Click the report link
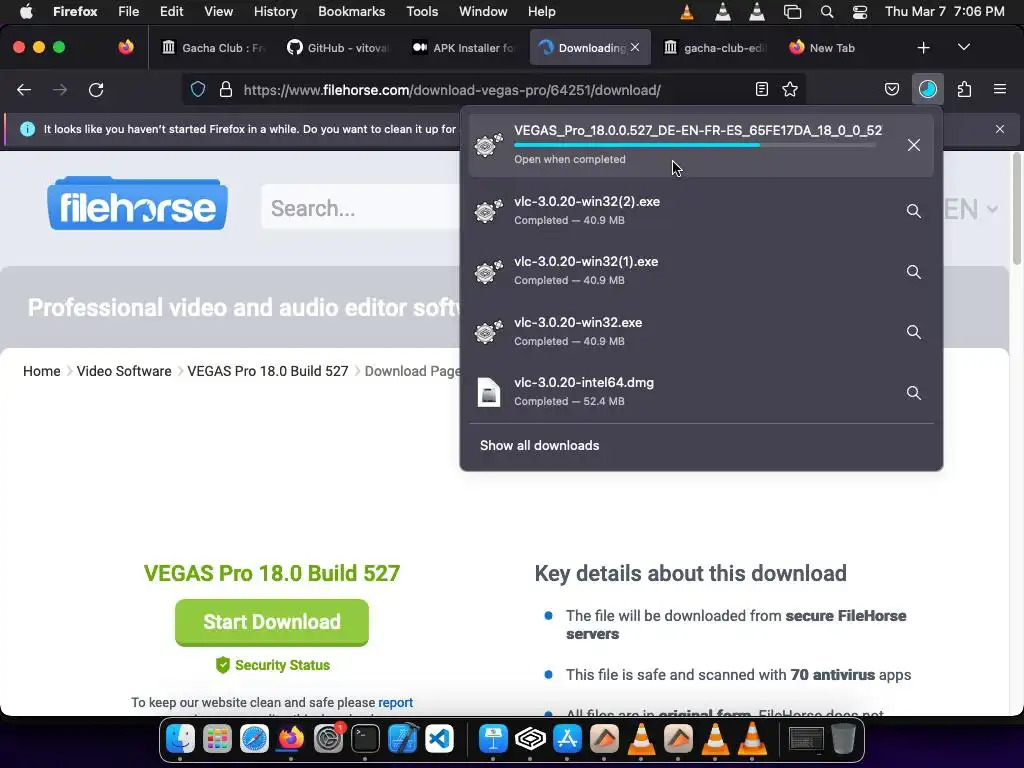 coord(396,703)
